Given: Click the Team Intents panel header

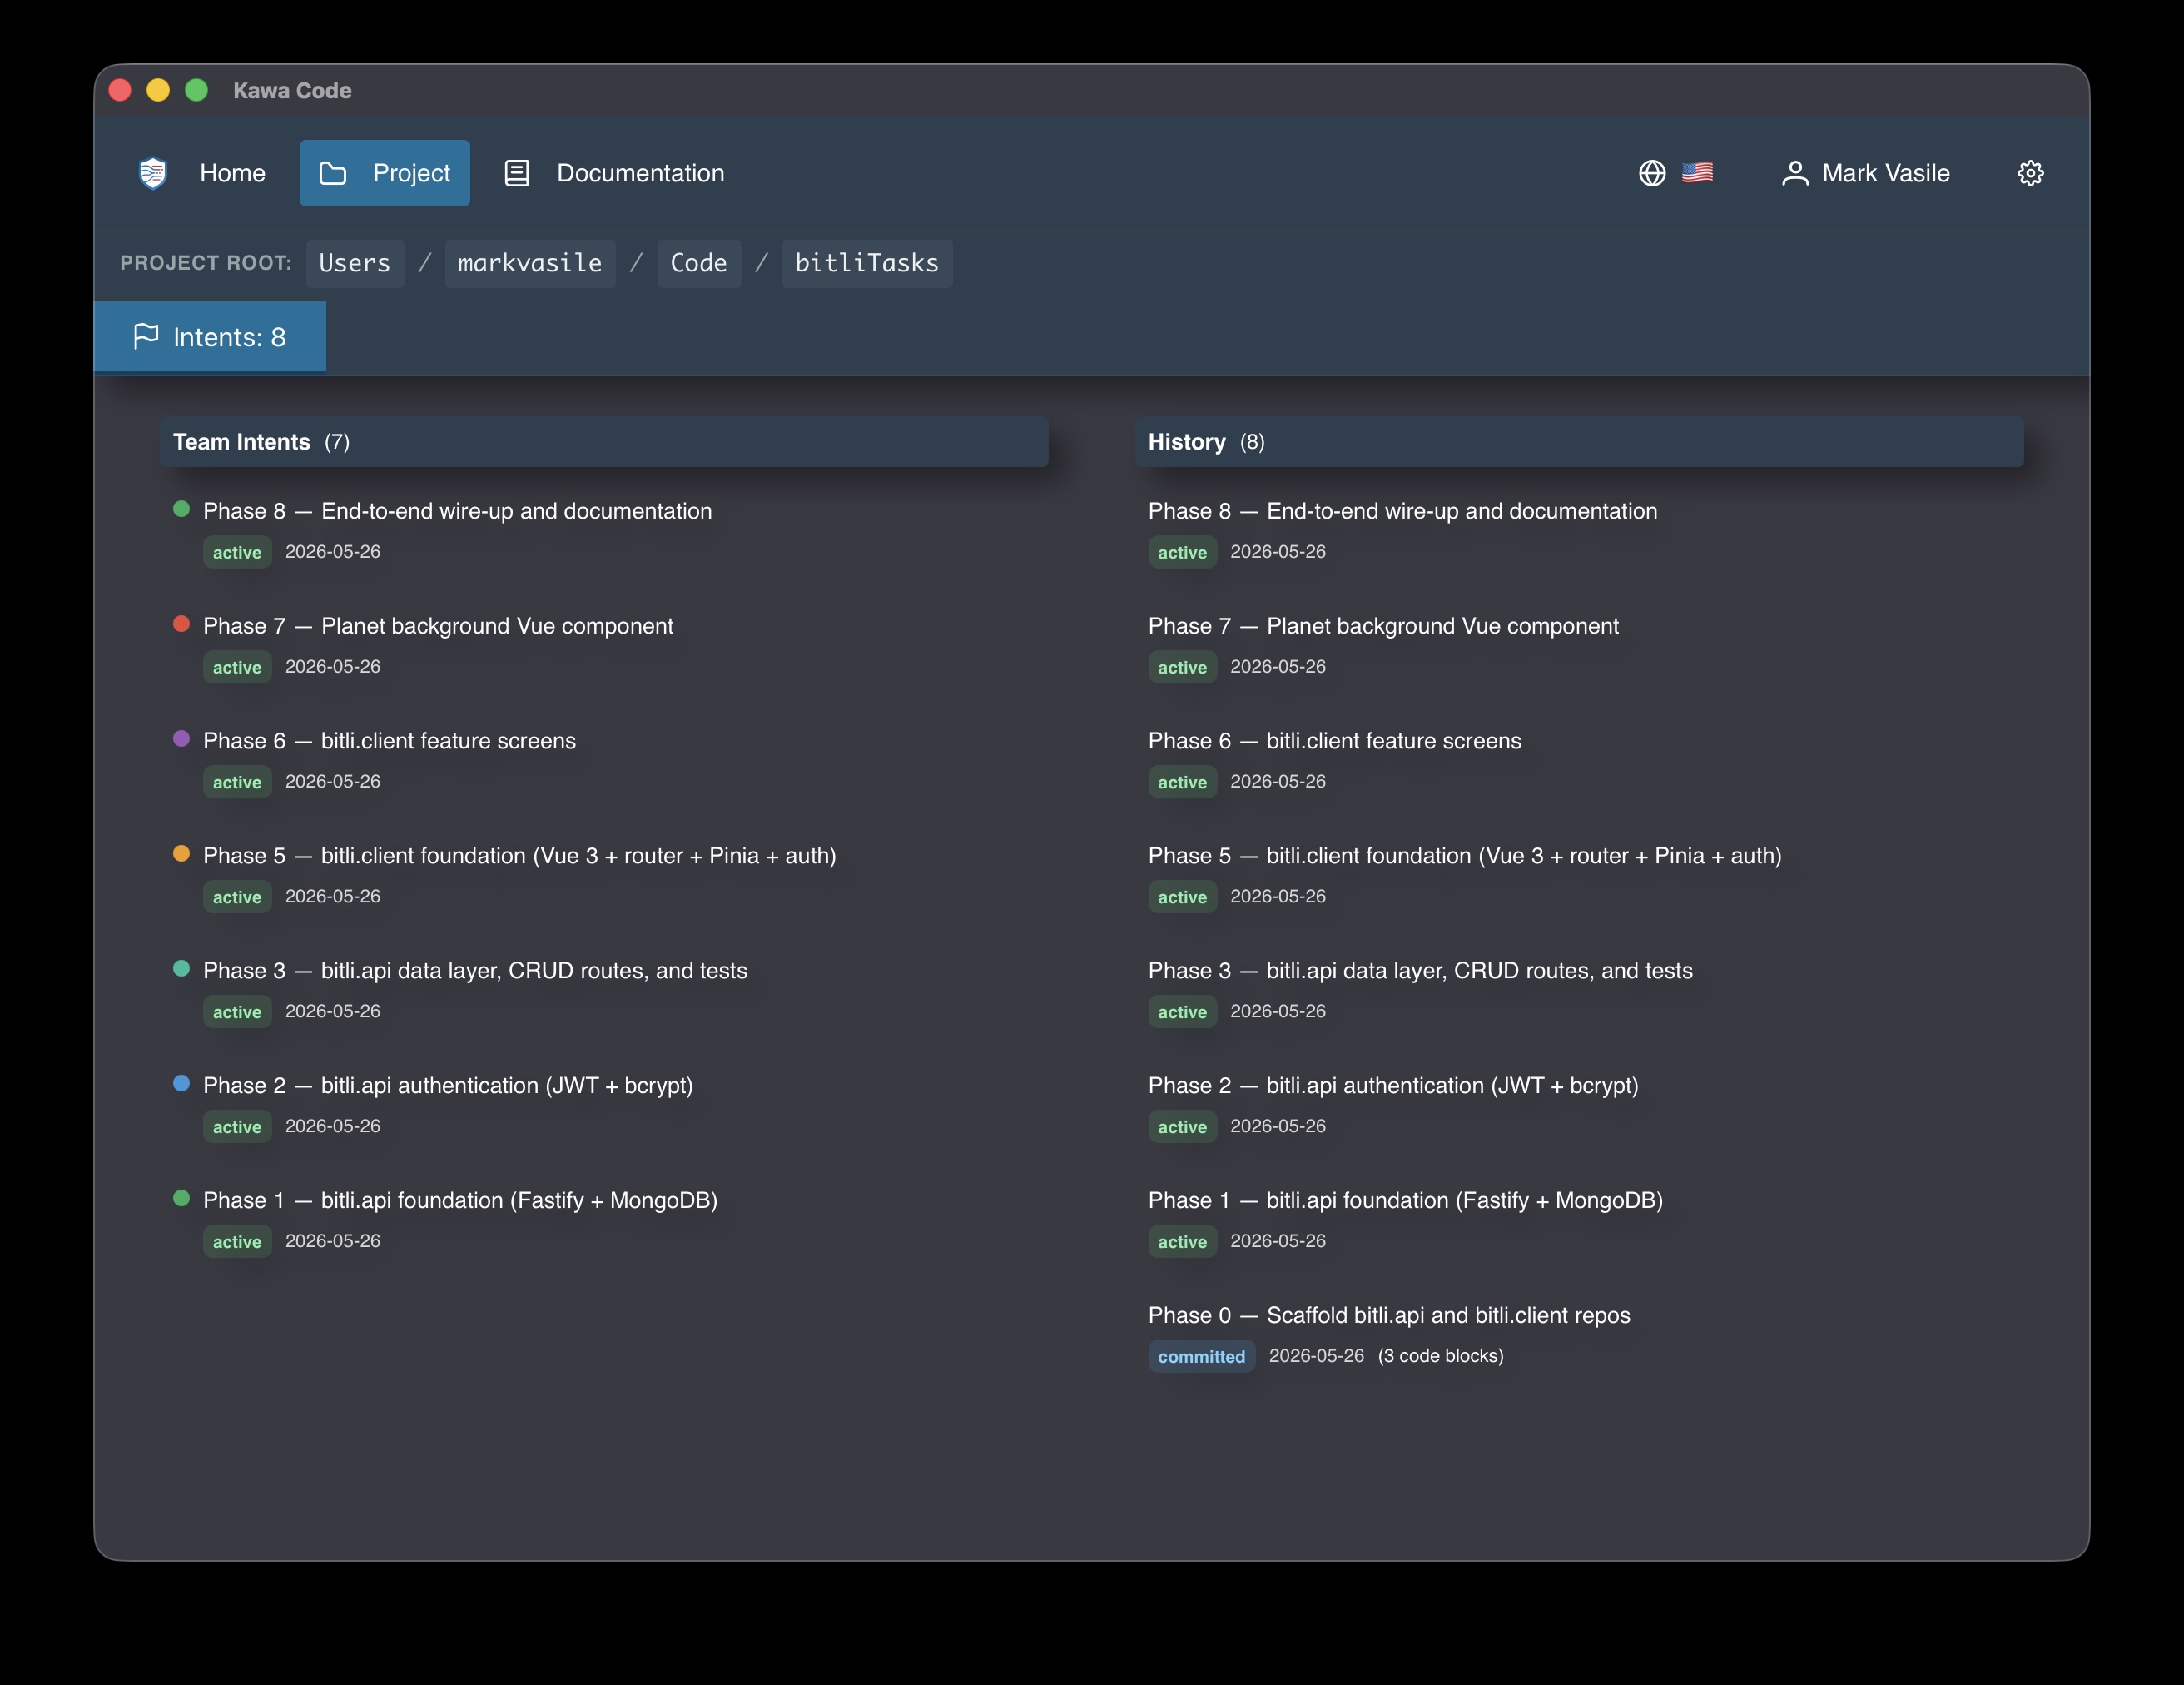Looking at the screenshot, I should click(x=604, y=442).
